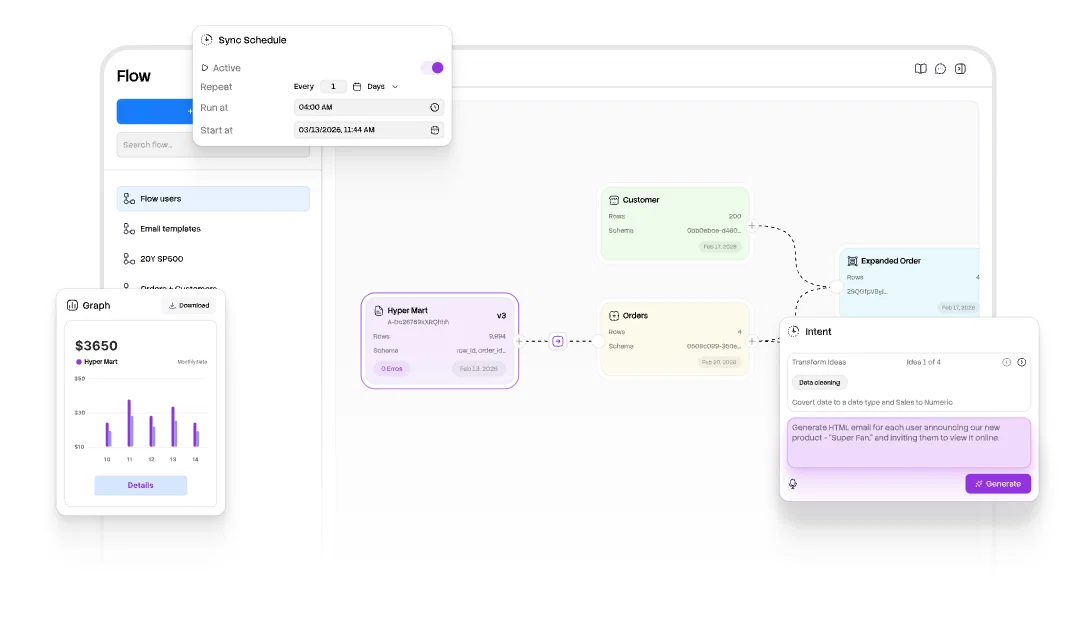1075x624 pixels.
Task: Select Flow users in the sidebar
Action: coord(213,199)
